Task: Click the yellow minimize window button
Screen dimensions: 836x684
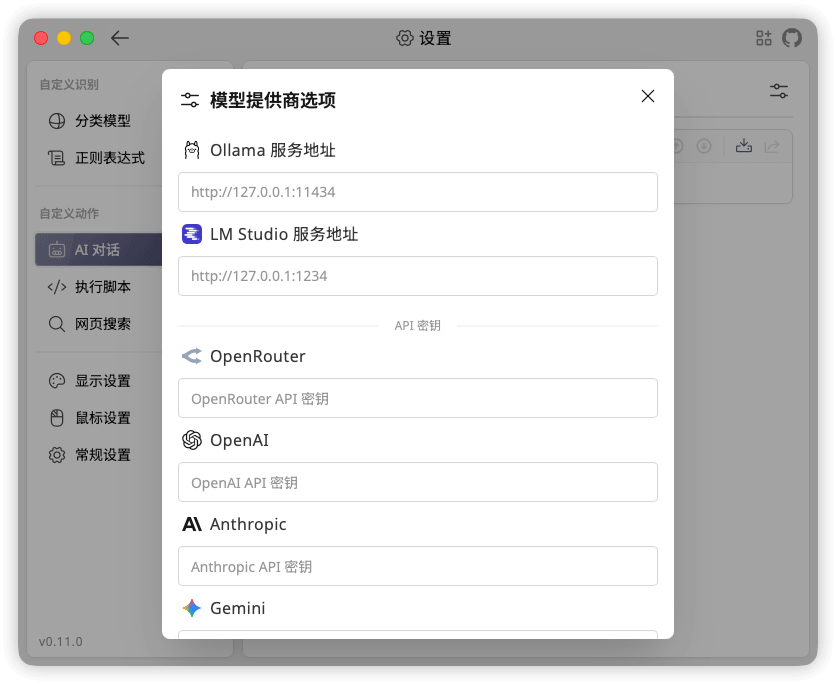Action: 64,38
